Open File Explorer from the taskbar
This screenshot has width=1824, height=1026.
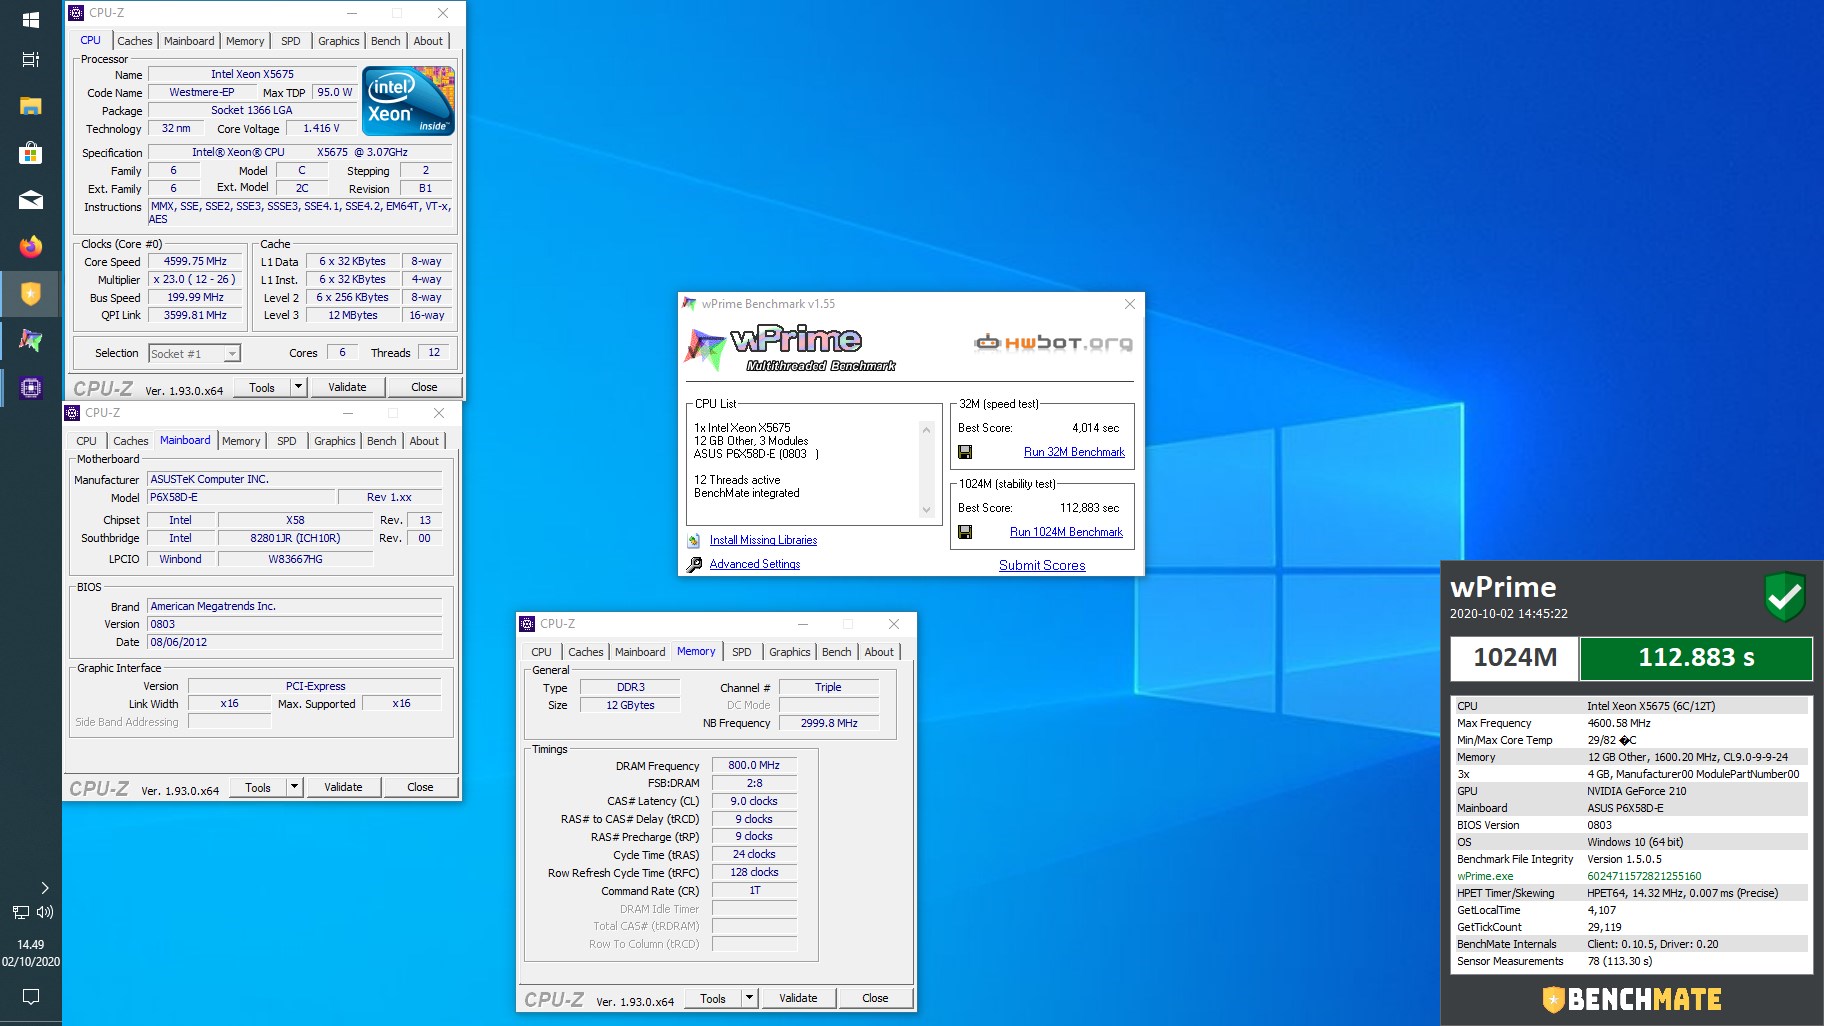(30, 106)
